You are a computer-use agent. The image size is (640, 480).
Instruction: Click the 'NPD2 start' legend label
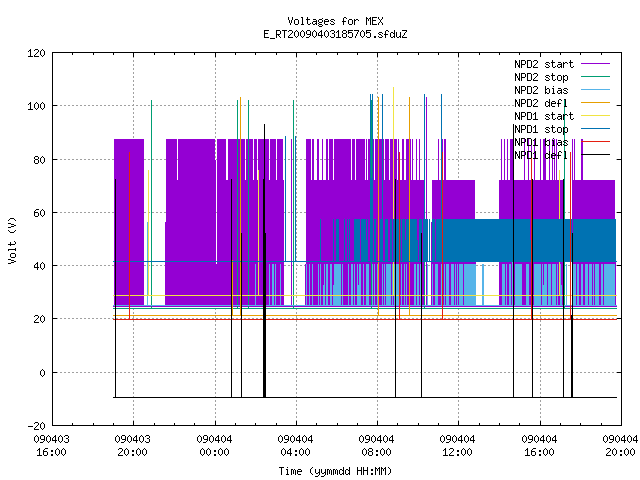(x=544, y=64)
